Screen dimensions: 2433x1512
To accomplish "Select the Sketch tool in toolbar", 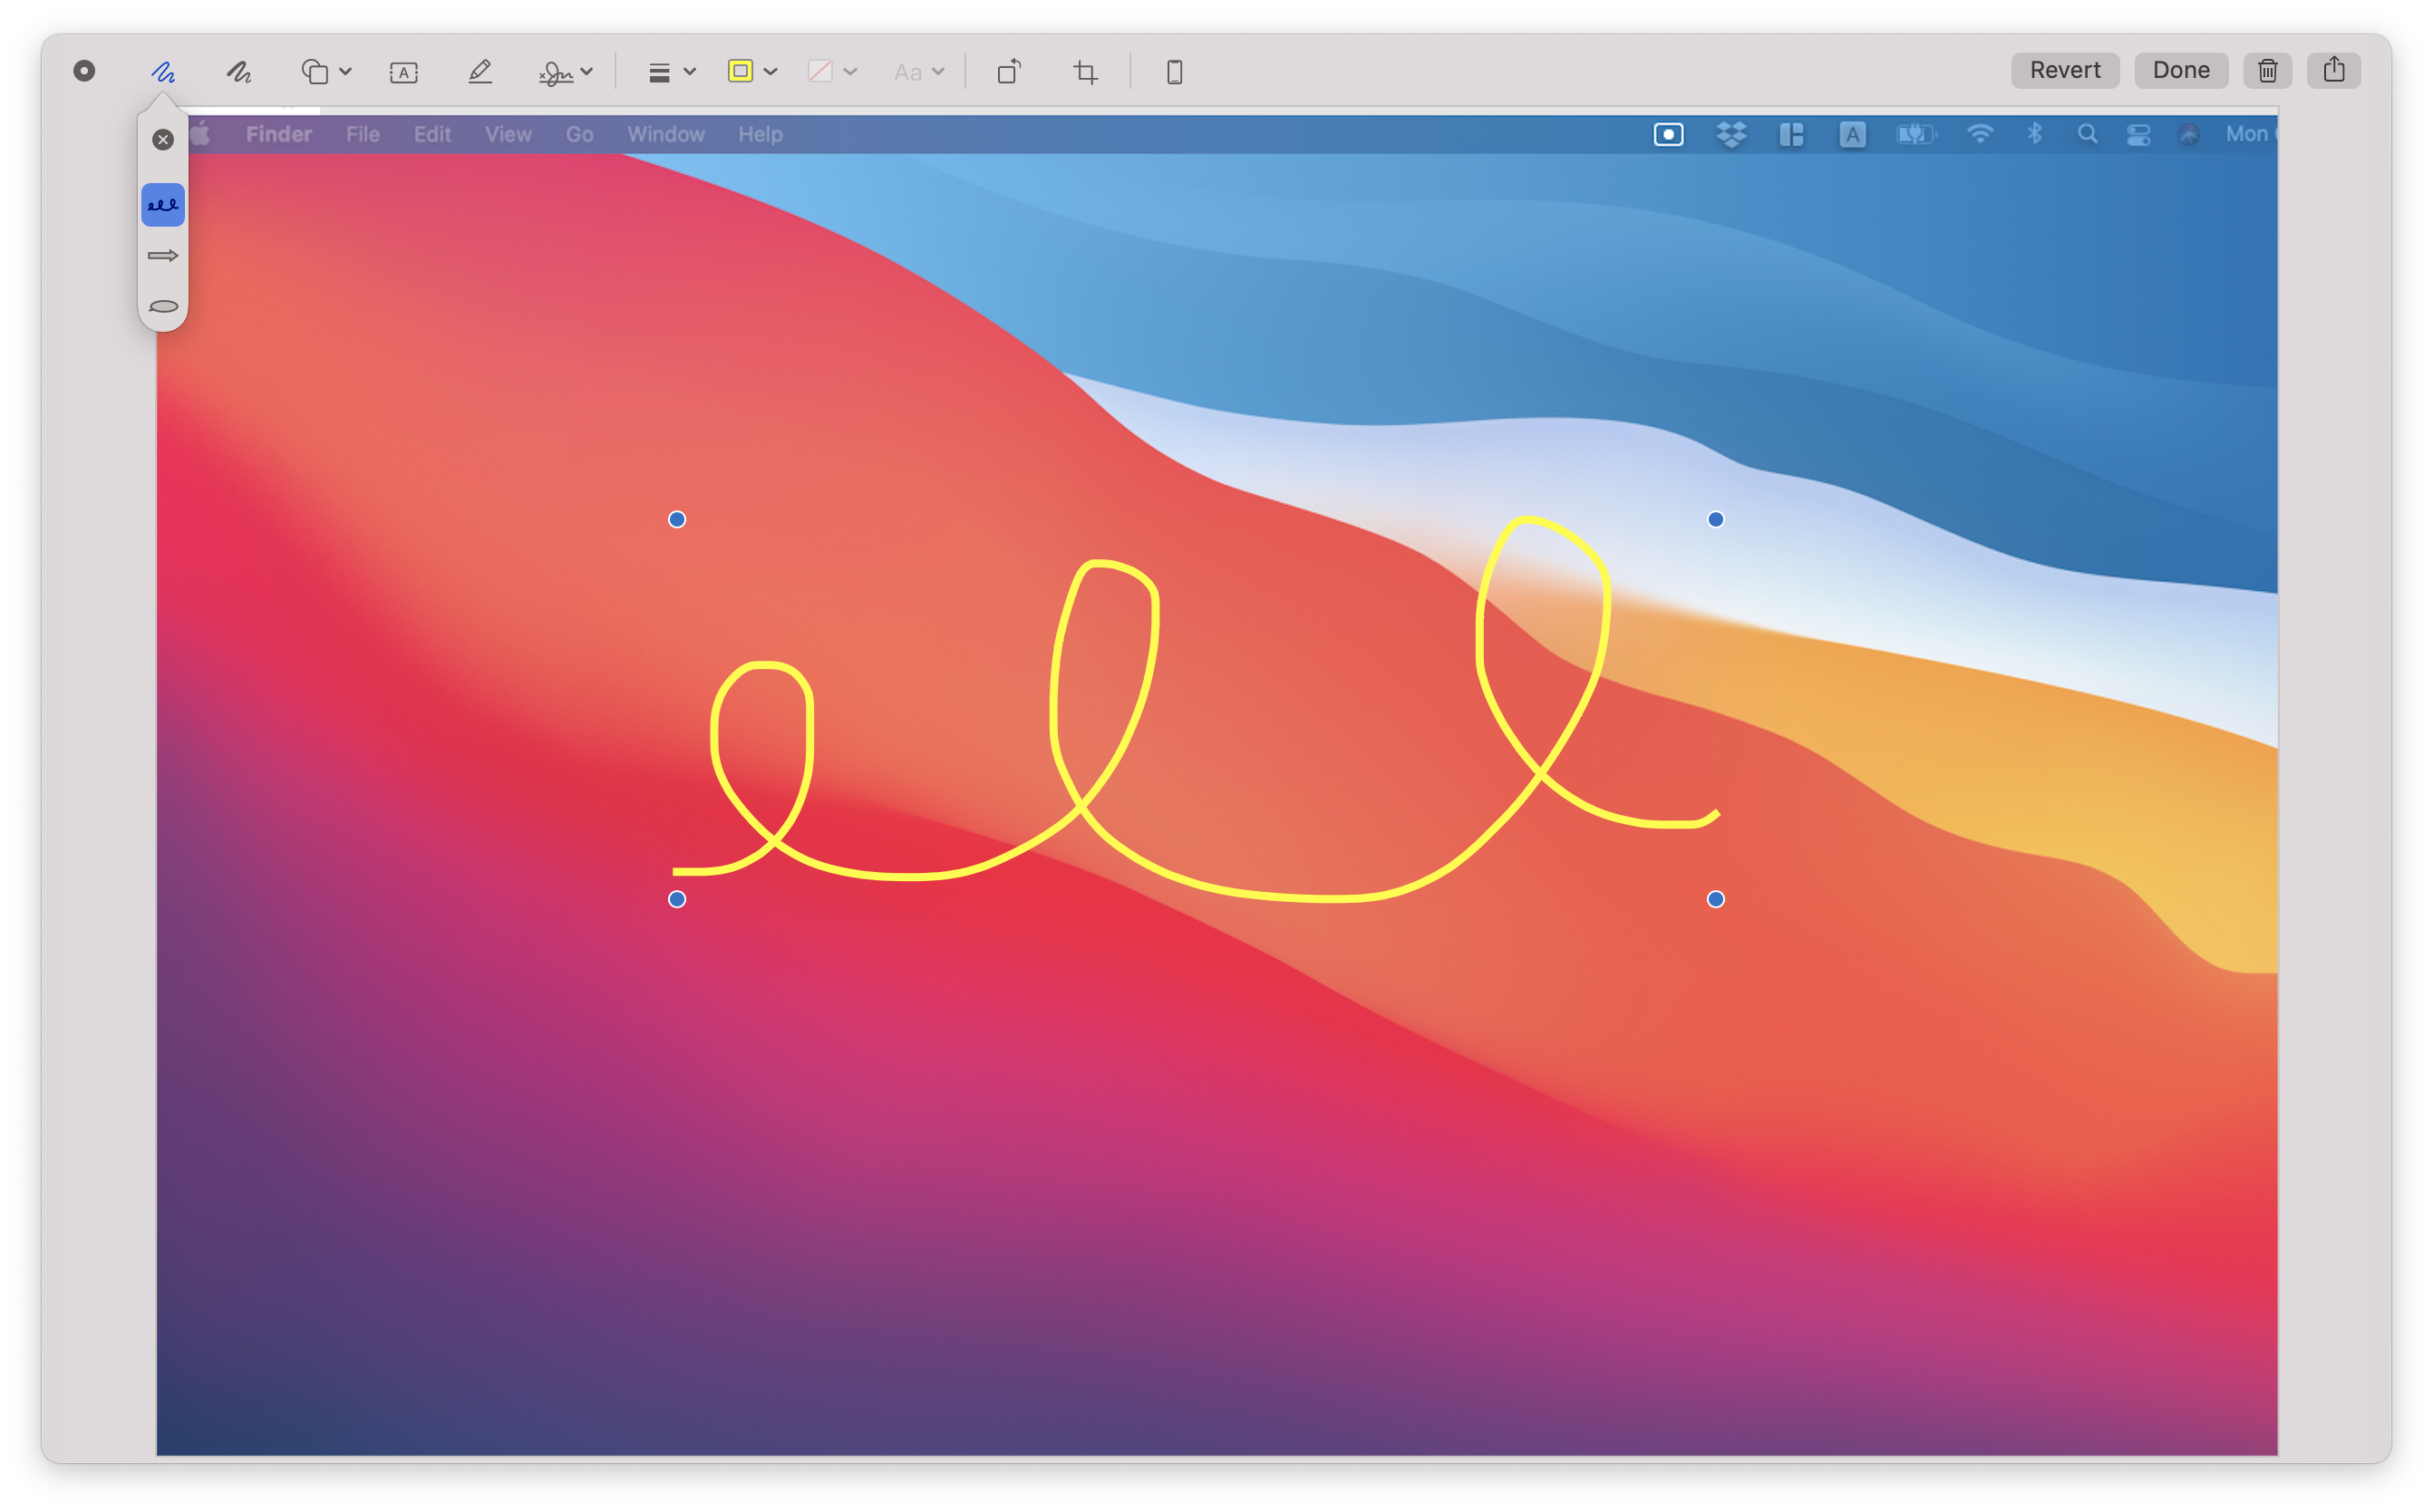I will 163,72.
